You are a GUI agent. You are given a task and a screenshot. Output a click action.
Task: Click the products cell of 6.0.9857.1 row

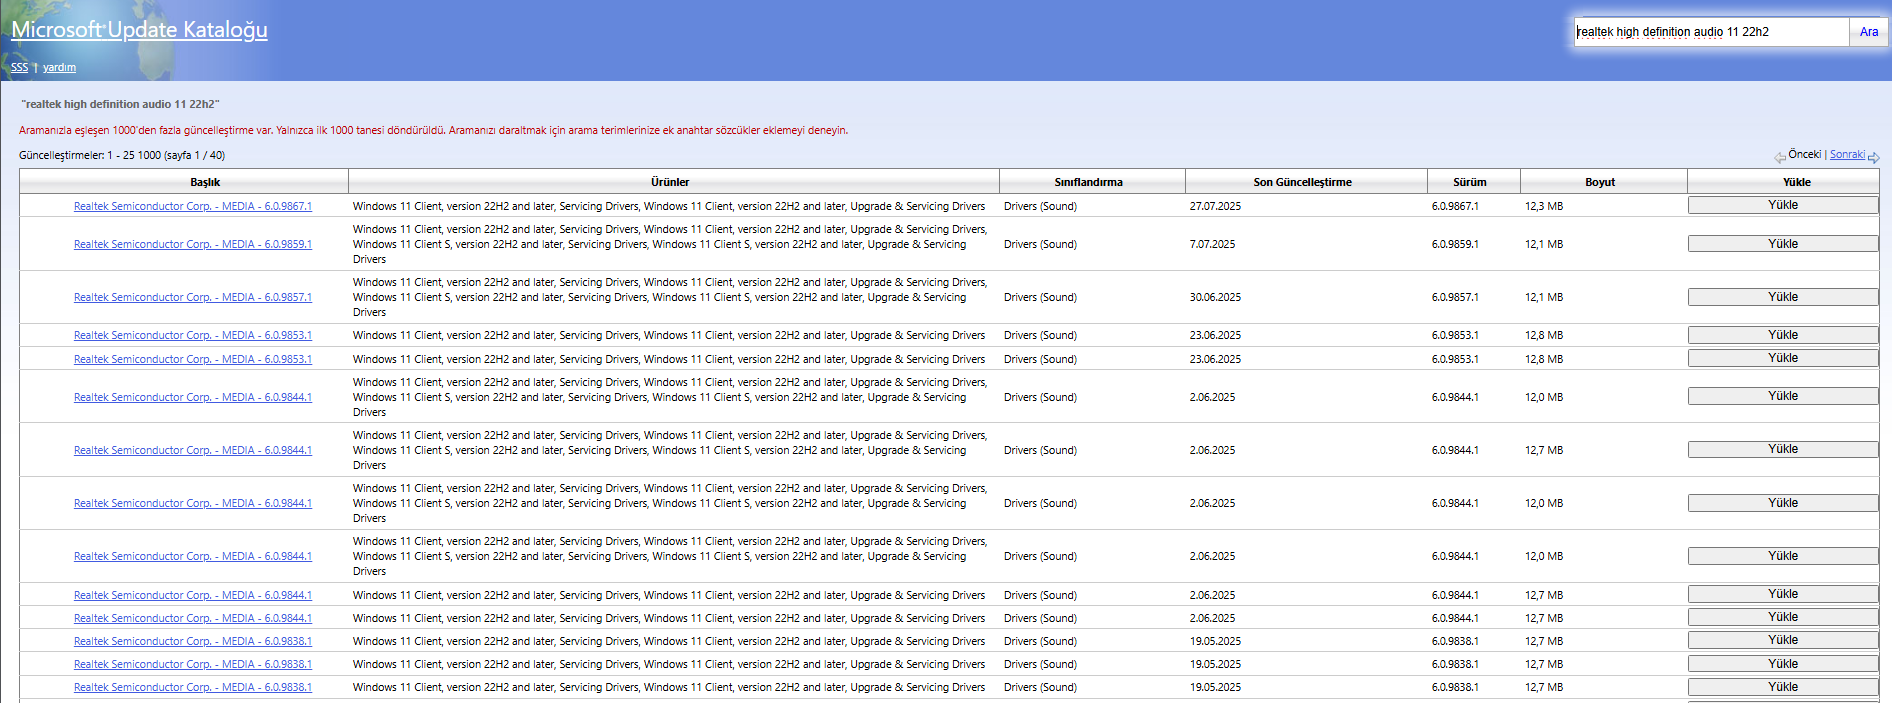coord(674,297)
